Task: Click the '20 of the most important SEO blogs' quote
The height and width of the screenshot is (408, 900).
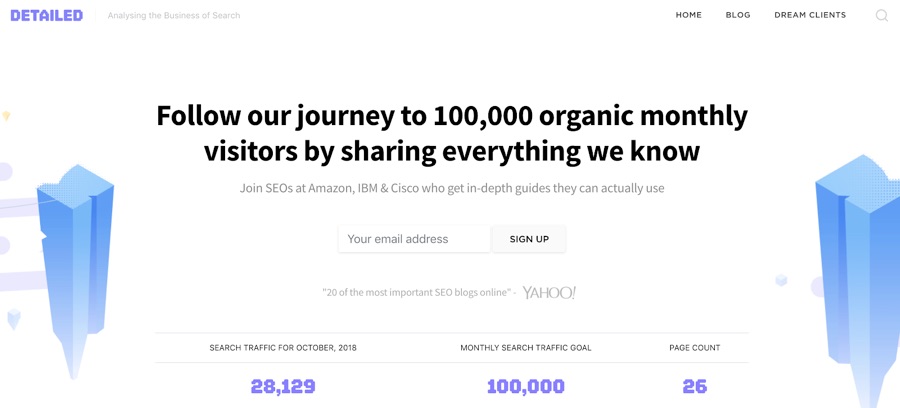Action: click(x=417, y=292)
